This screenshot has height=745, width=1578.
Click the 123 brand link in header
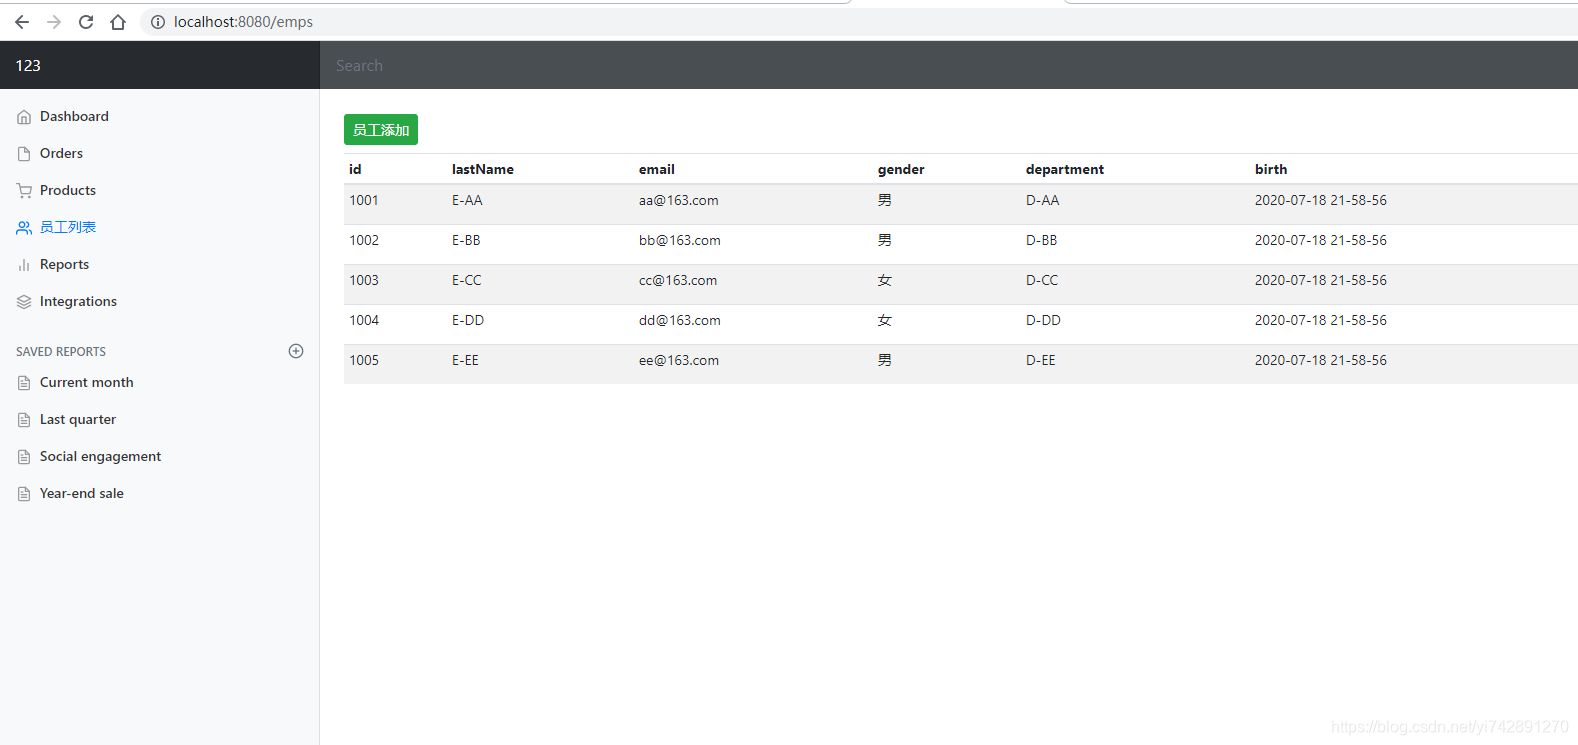tap(28, 66)
